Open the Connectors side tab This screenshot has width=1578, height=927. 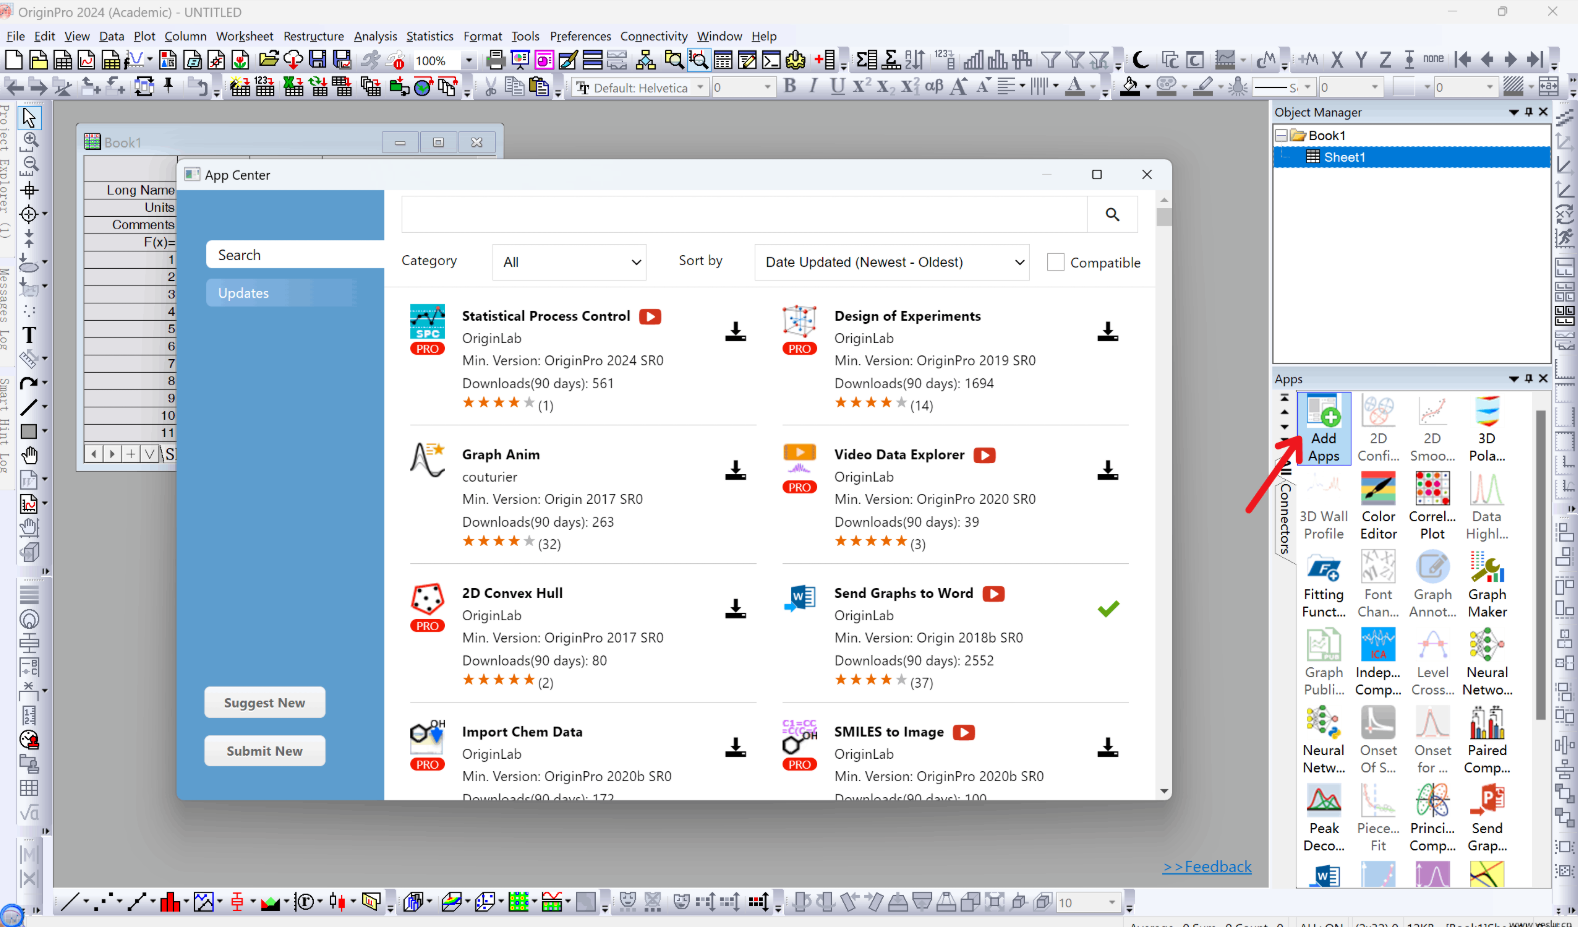pos(1285,518)
